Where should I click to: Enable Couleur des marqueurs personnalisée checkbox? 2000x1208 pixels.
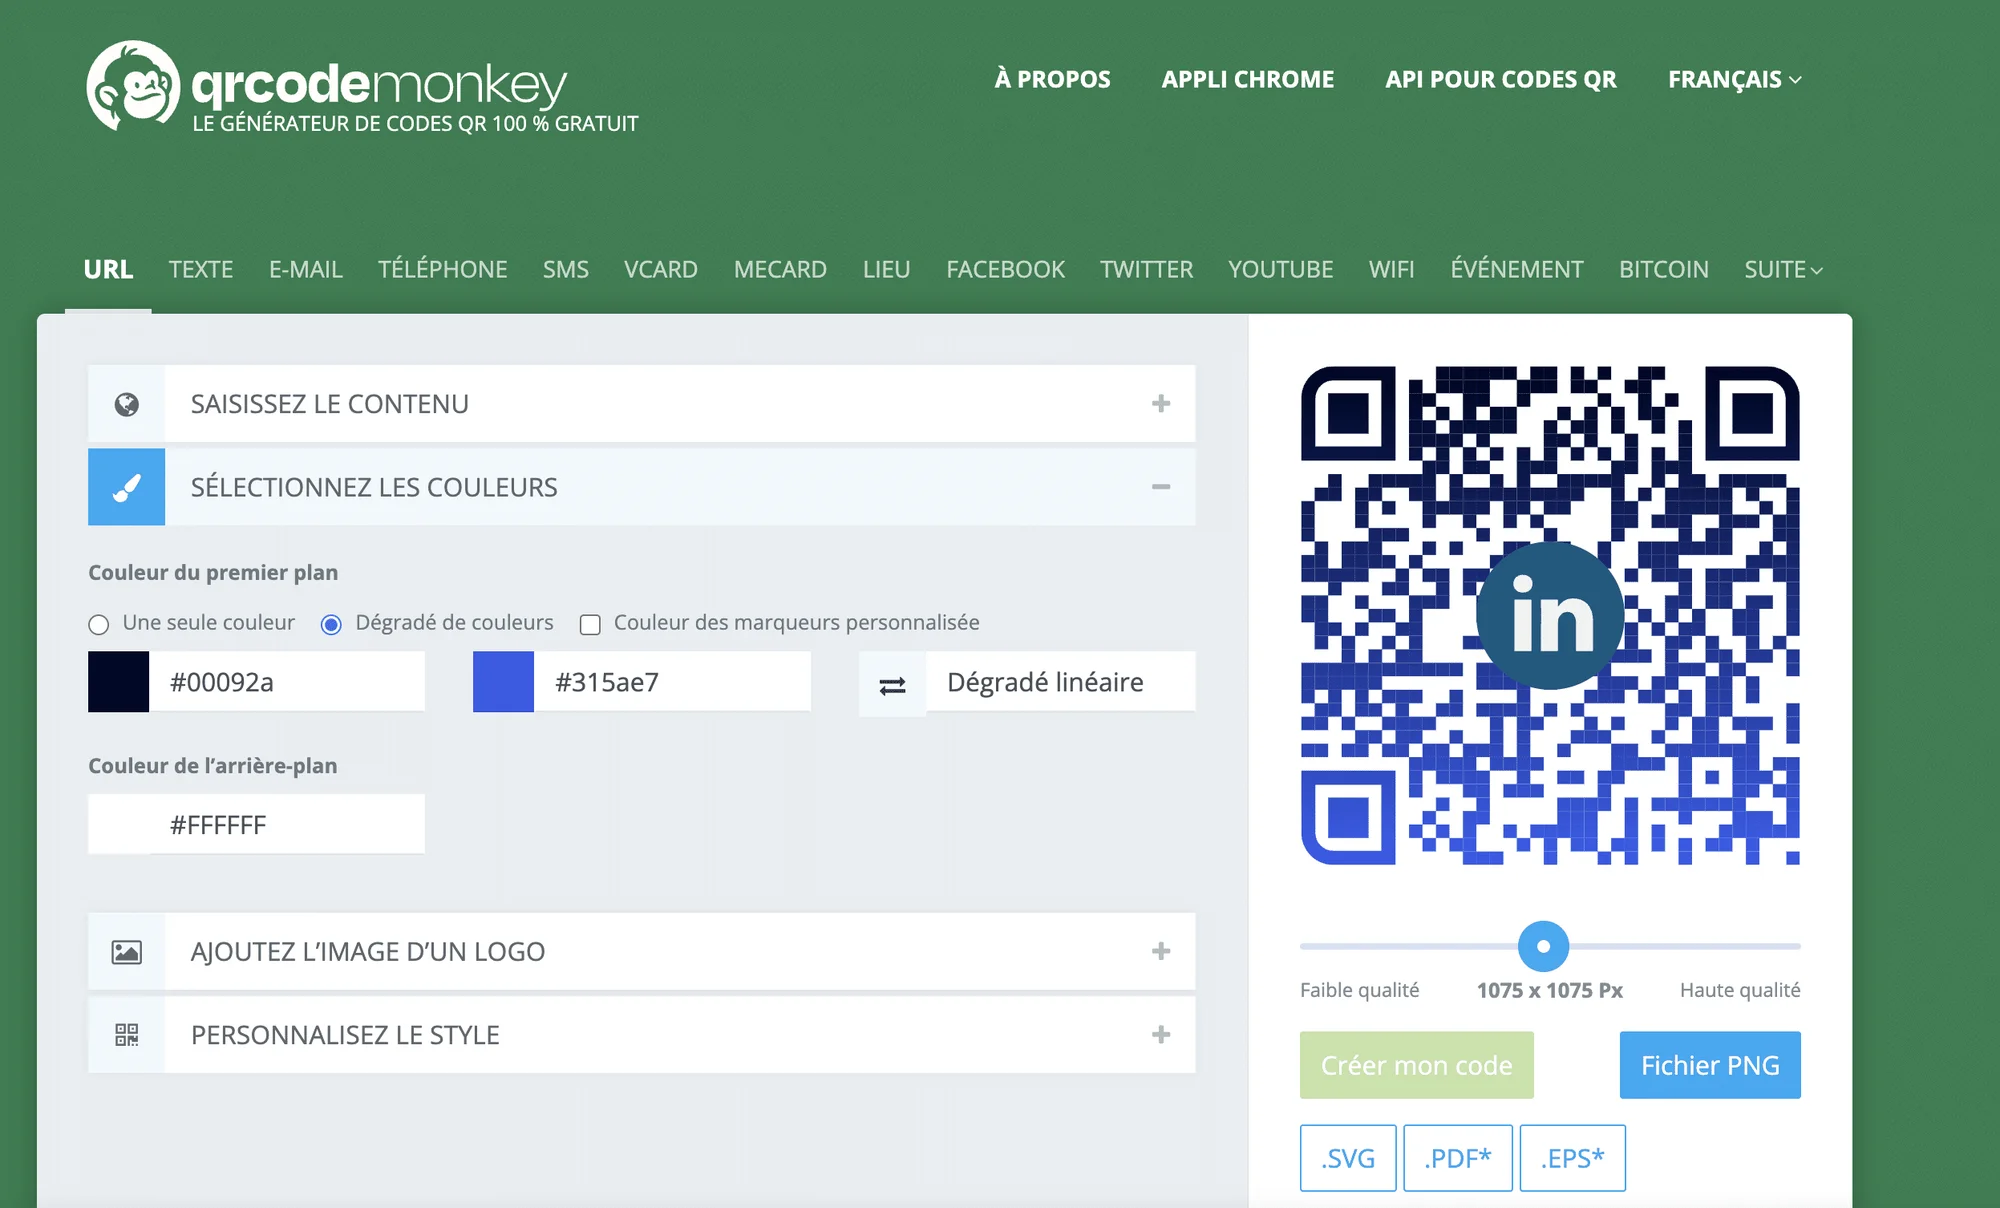(x=590, y=624)
